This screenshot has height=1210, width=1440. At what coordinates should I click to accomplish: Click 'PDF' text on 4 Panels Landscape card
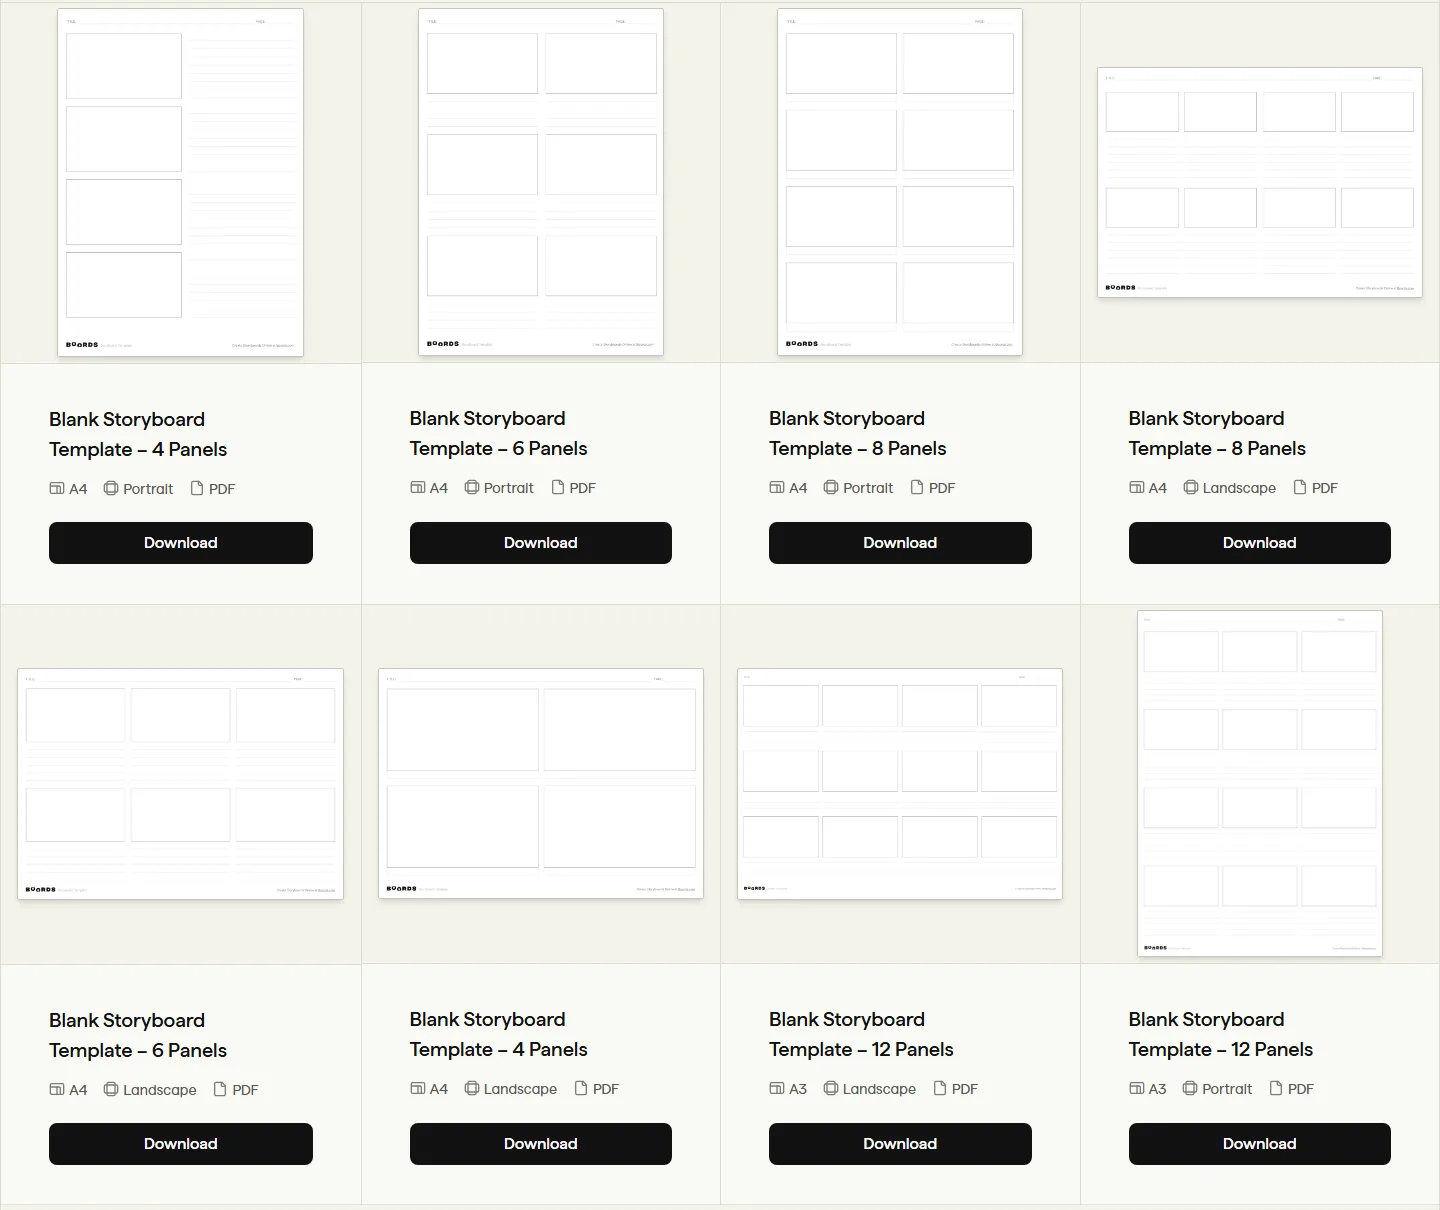pyautogui.click(x=606, y=1089)
